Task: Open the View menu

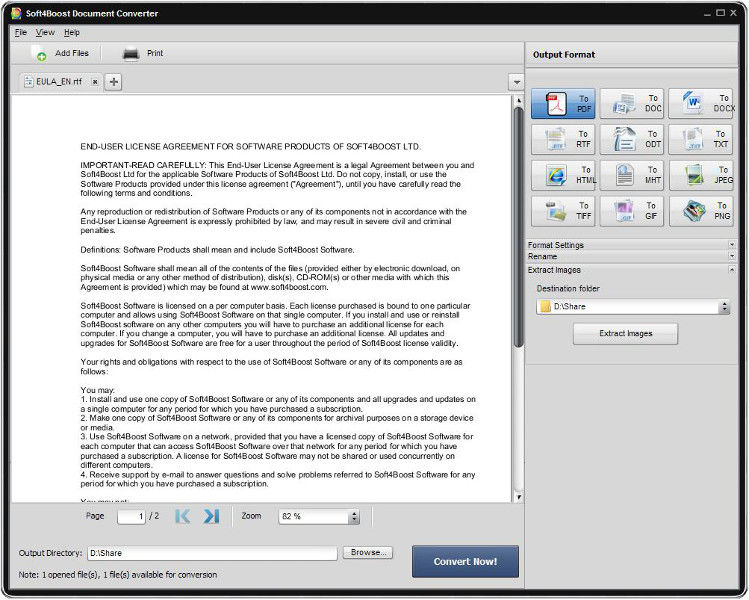Action: tap(45, 32)
